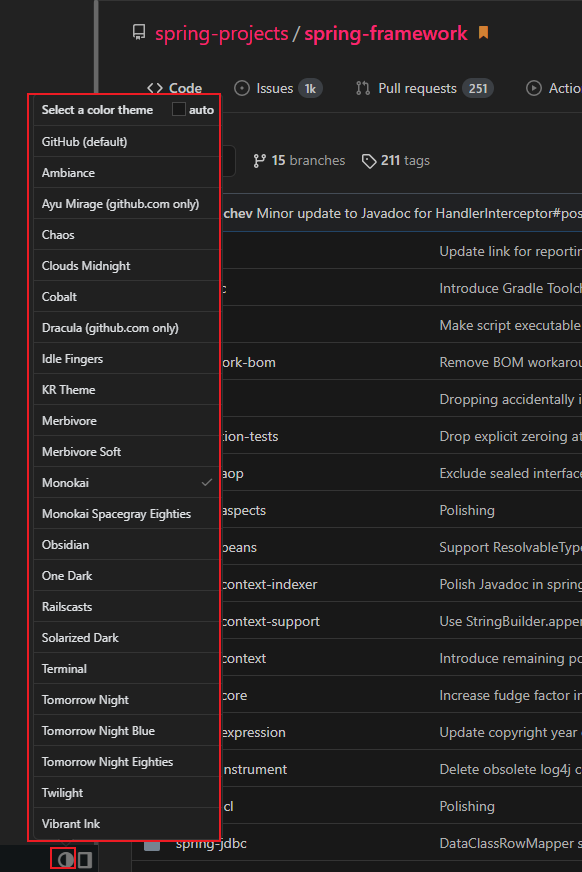
Task: Click 'Update link for reporting' commit message
Action: point(510,251)
